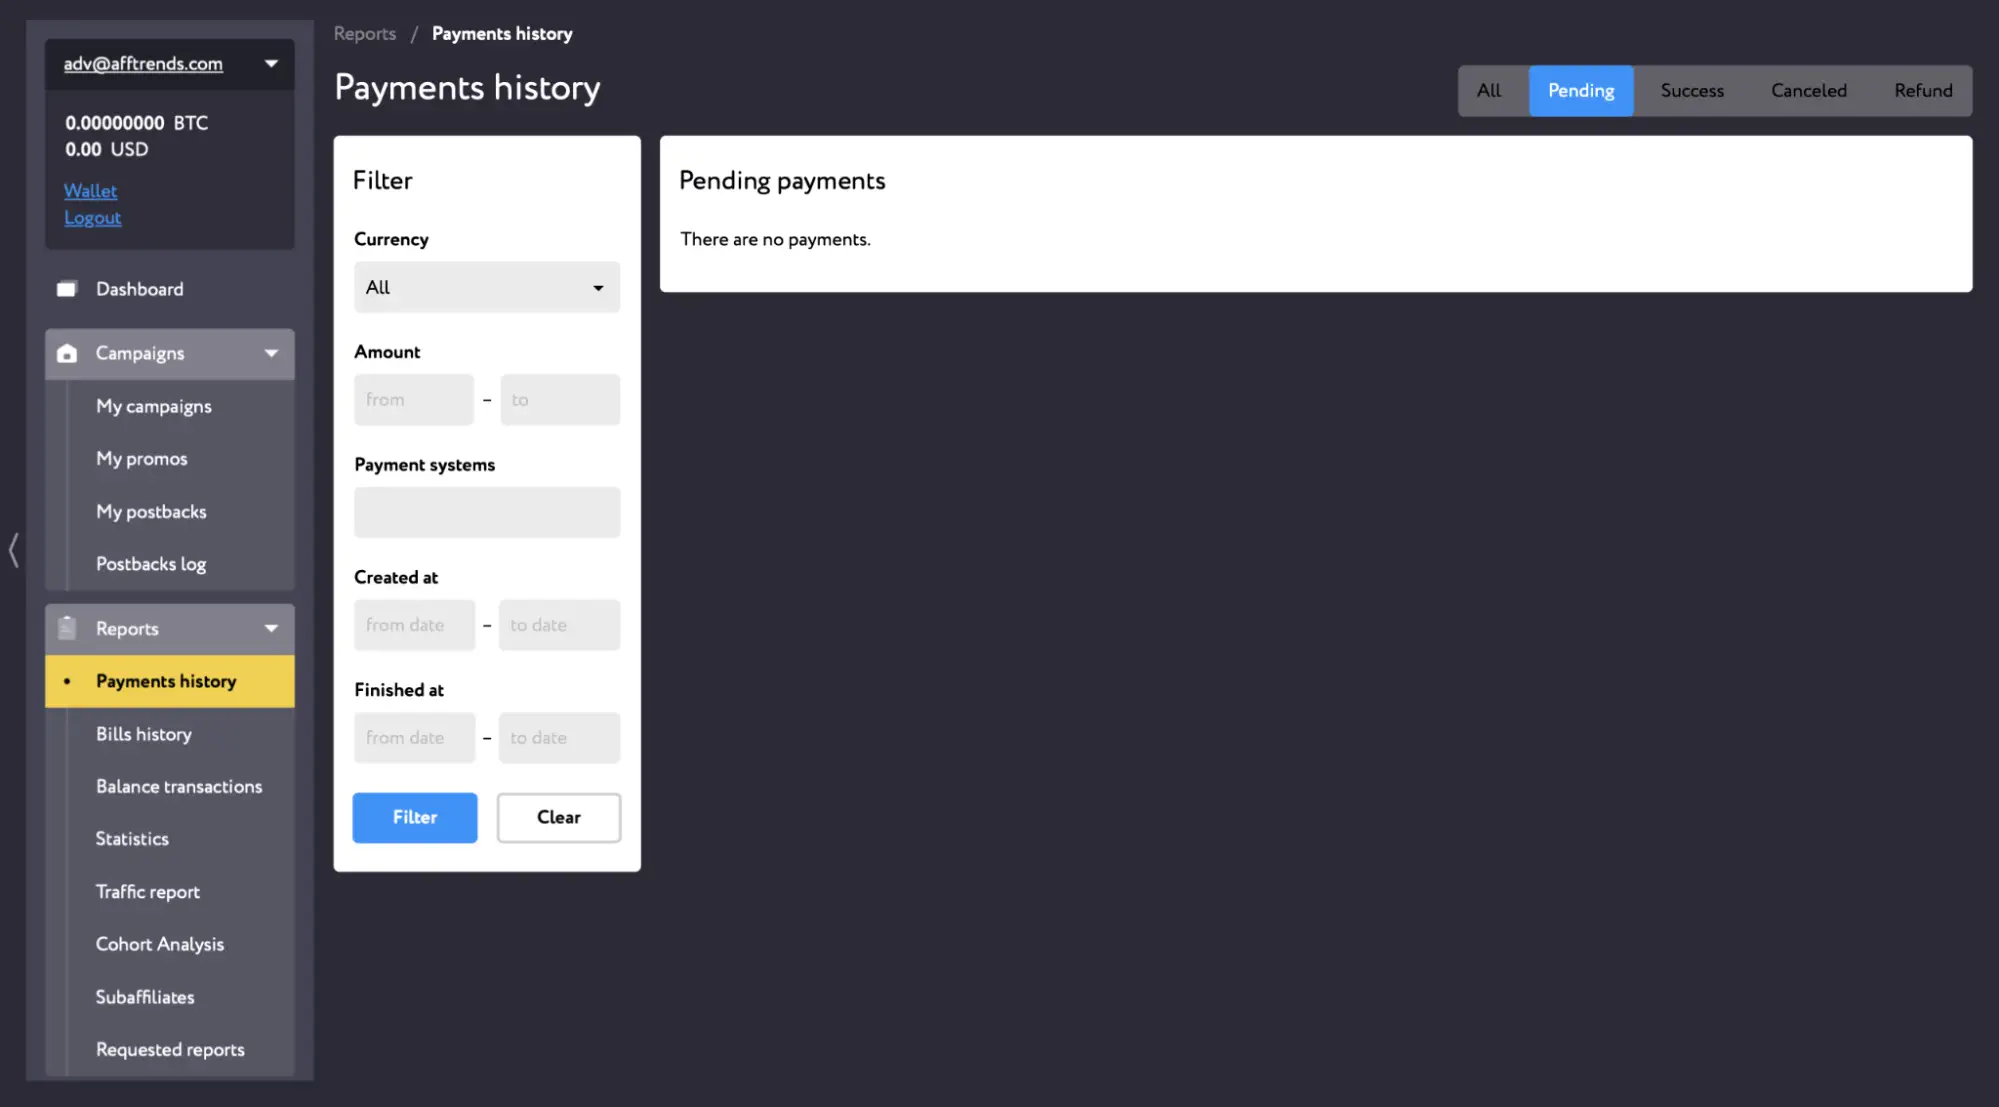Viewport: 1999px width, 1107px height.
Task: Select Payments history in sidebar
Action: coord(170,681)
